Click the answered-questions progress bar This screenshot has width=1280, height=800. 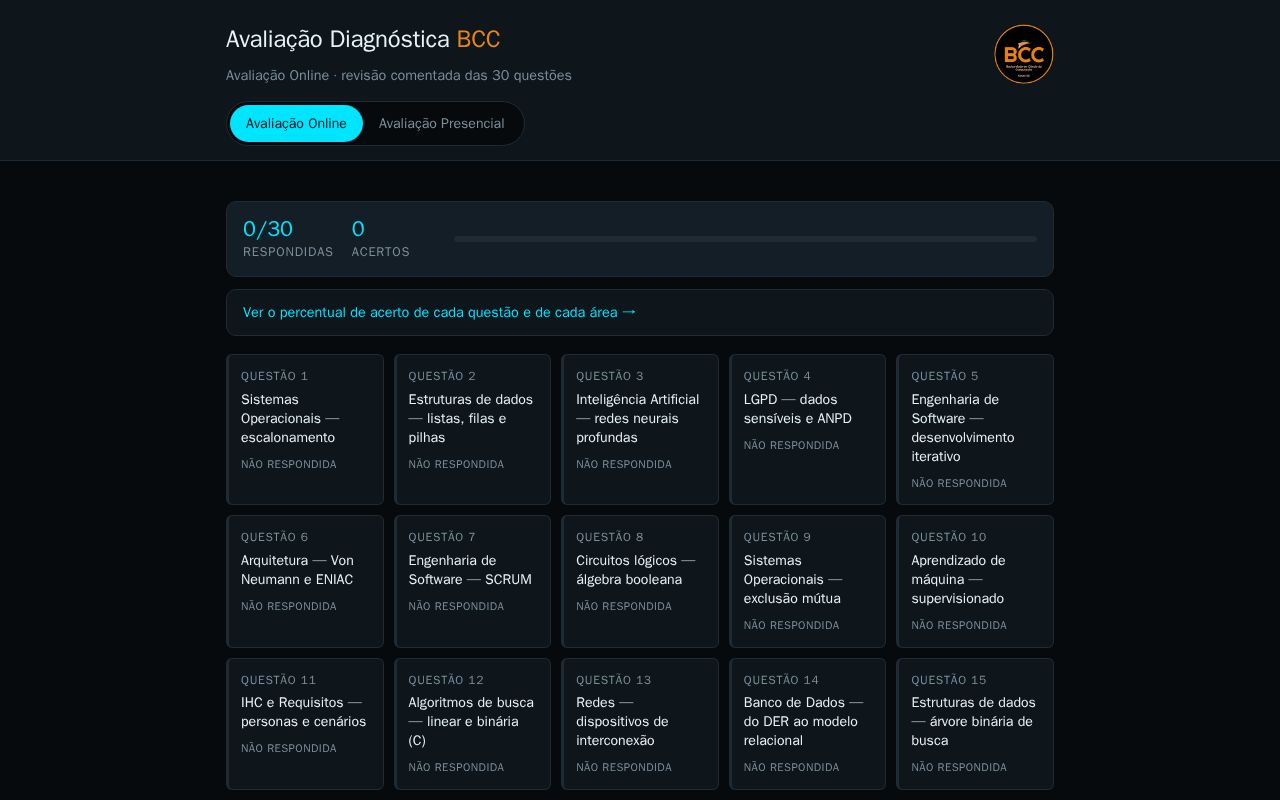(745, 239)
